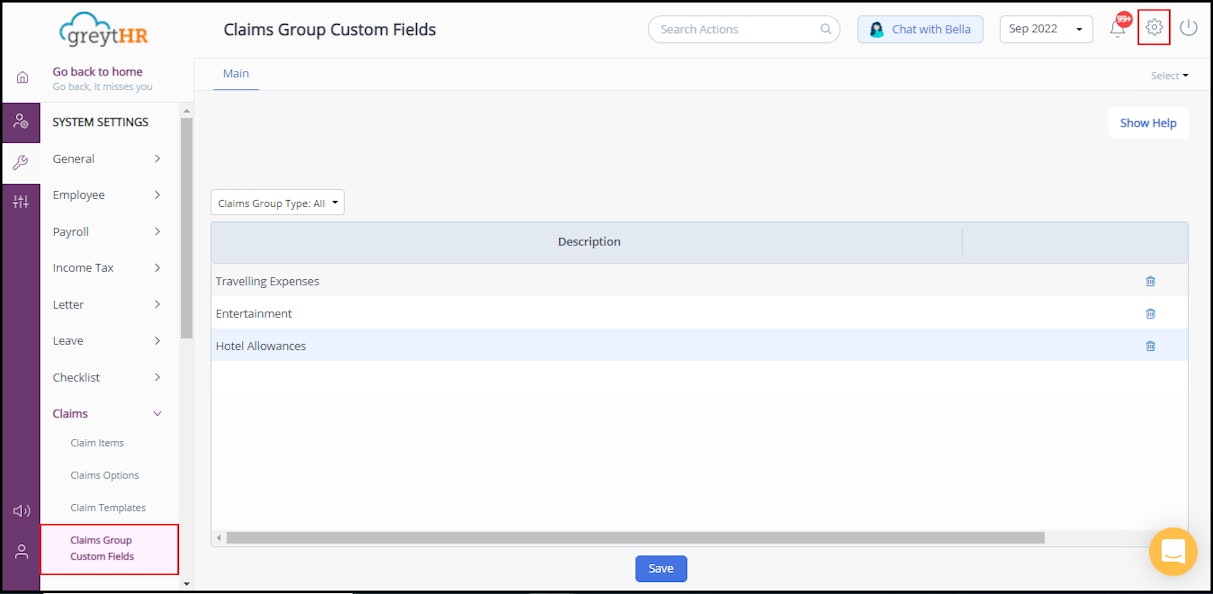
Task: Expand the Payroll settings section
Action: point(107,232)
